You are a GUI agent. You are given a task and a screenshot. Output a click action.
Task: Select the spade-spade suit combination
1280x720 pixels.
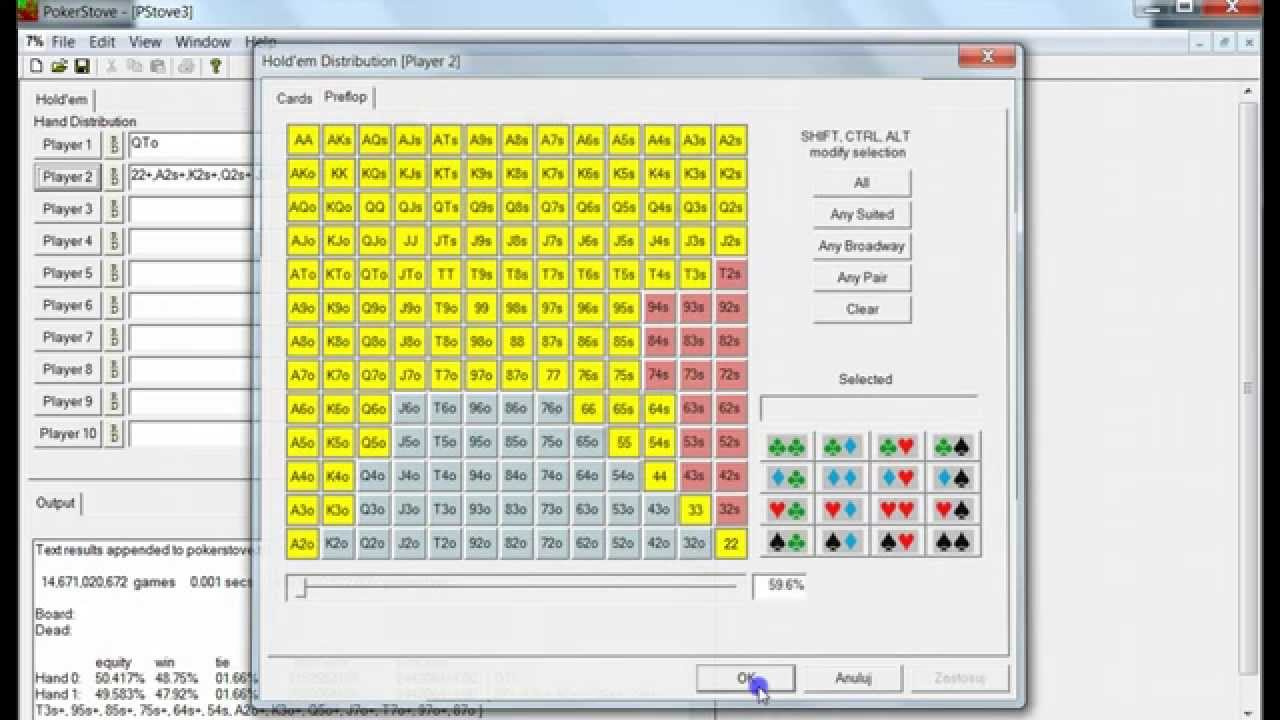pyautogui.click(x=952, y=542)
